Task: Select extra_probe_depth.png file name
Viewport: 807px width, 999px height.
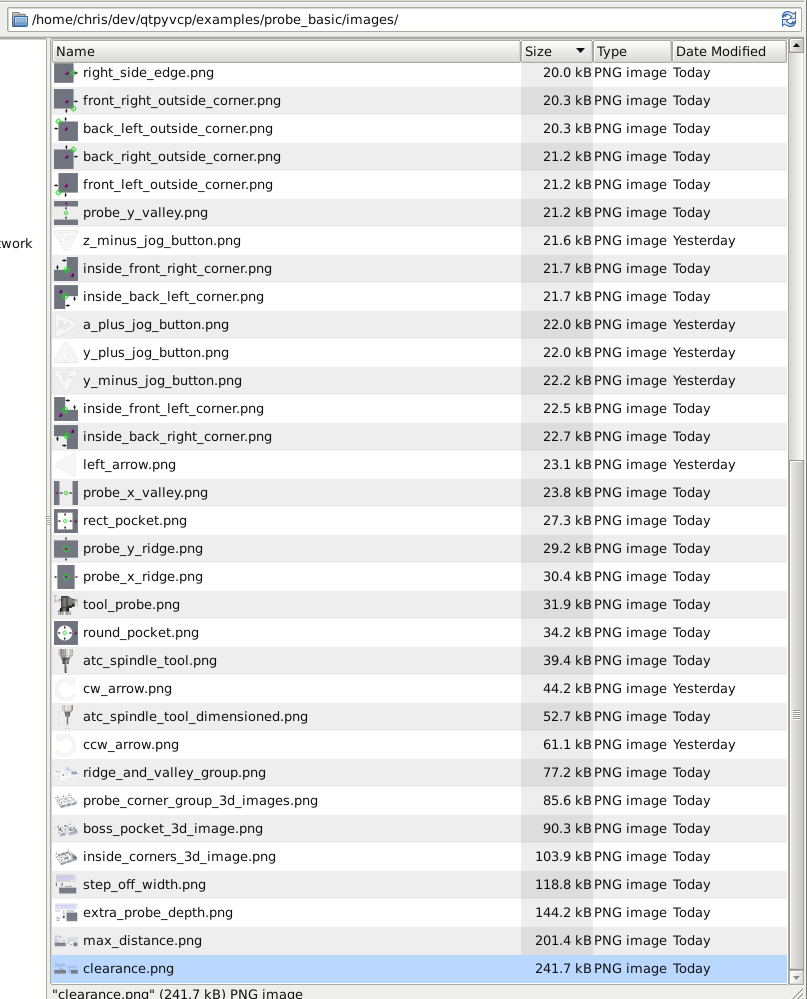Action: (x=157, y=913)
